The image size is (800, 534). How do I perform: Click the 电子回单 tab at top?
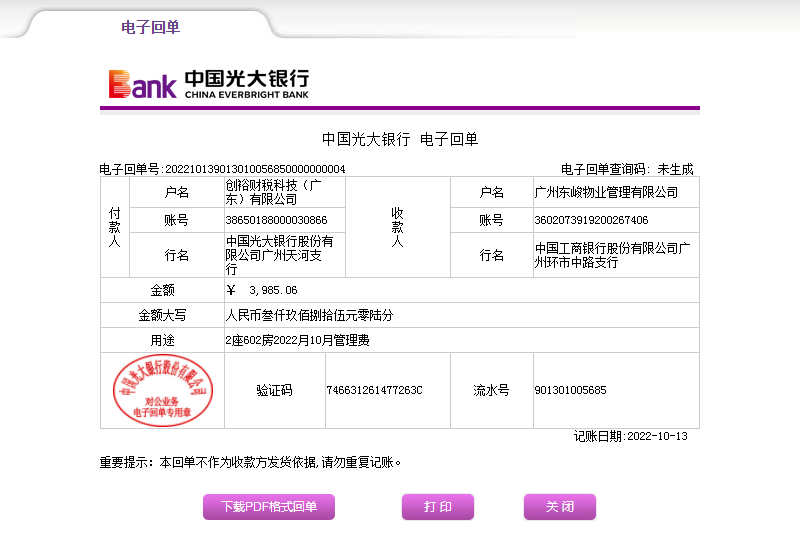(150, 27)
